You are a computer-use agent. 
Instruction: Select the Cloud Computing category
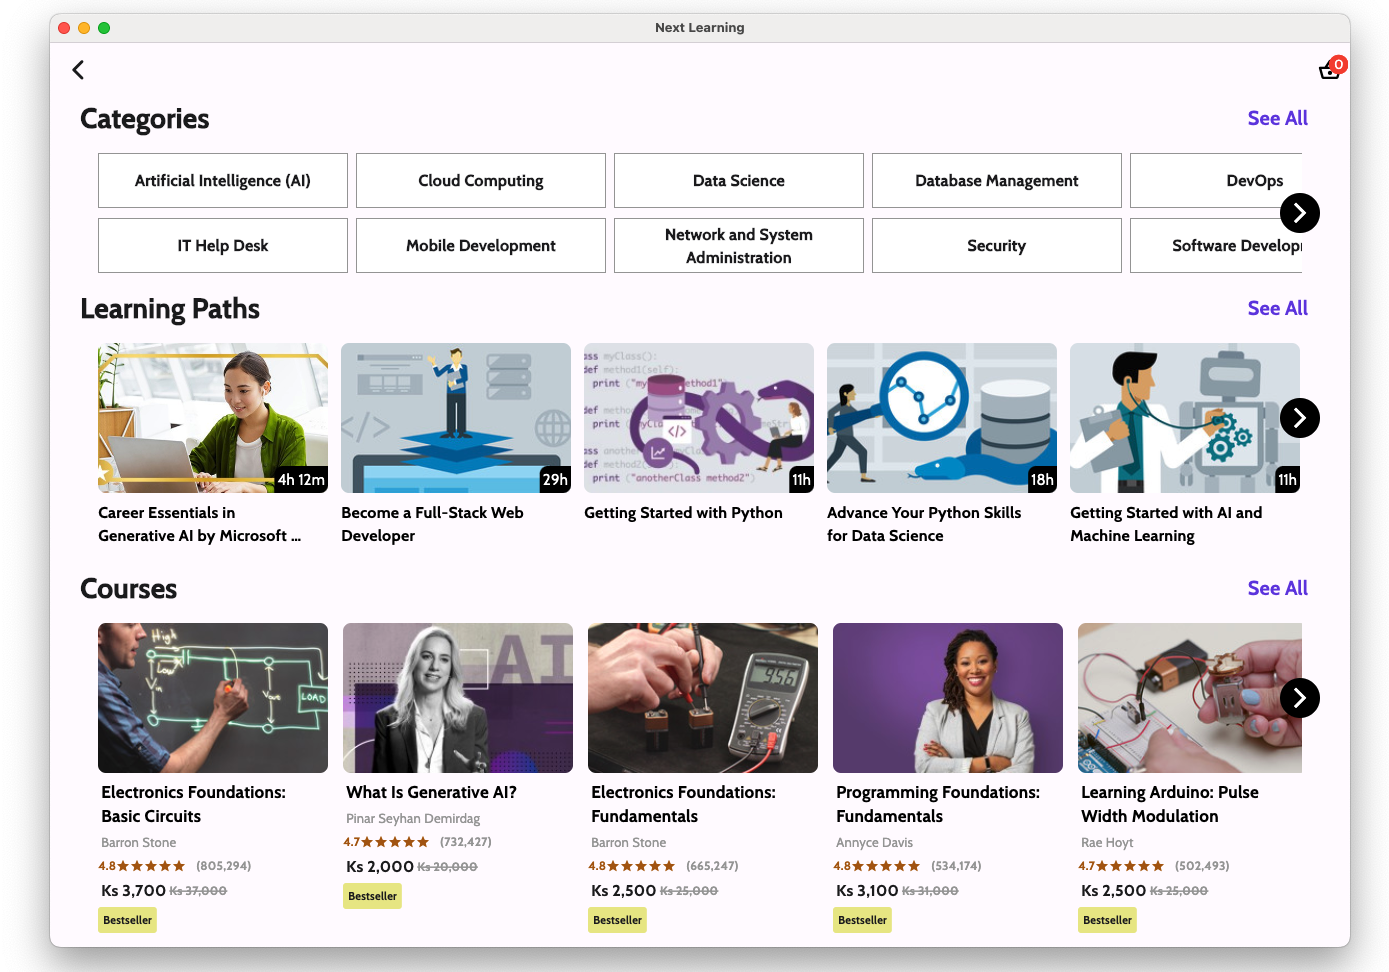[481, 181]
